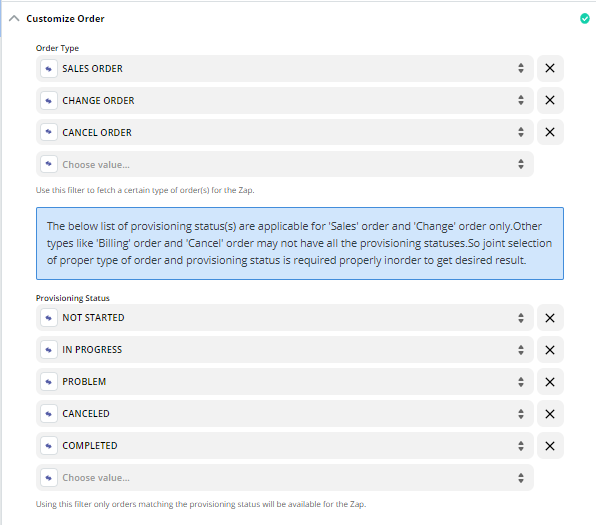
Task: Click the app icon beside CHANGE ORDER
Action: [x=49, y=100]
